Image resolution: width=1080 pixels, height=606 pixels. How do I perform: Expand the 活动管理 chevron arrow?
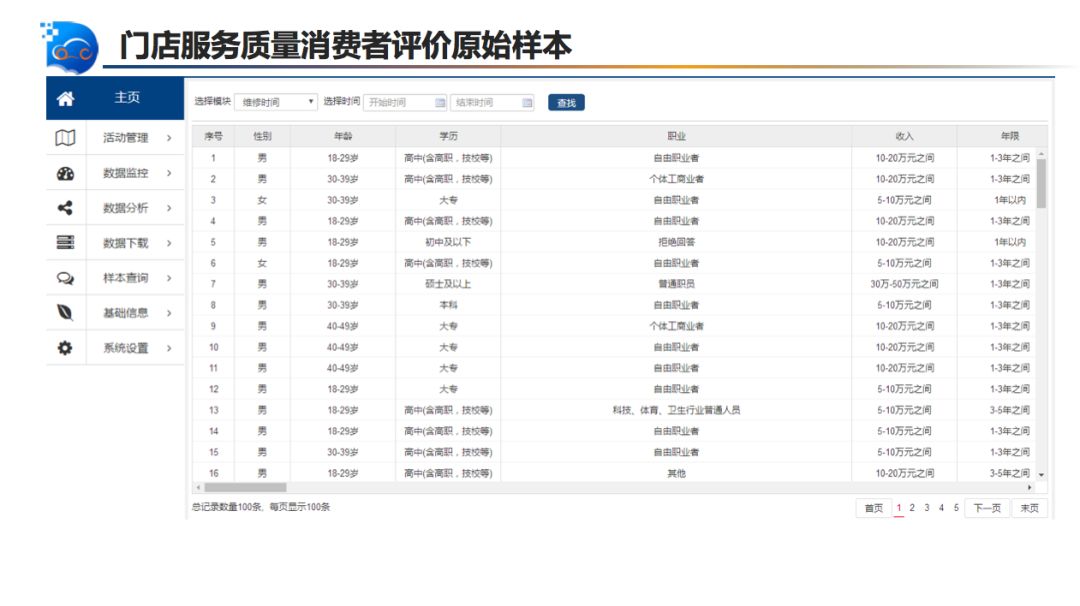click(169, 138)
